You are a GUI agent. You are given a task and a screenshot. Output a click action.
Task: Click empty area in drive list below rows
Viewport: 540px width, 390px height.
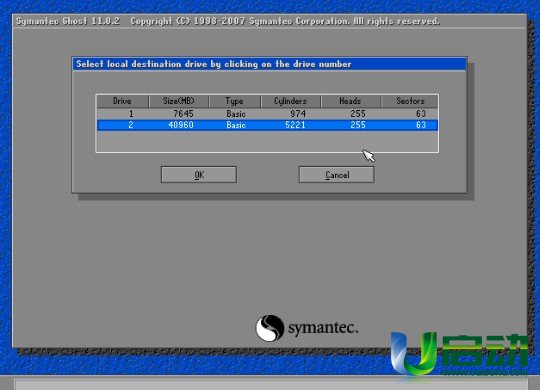(267, 141)
